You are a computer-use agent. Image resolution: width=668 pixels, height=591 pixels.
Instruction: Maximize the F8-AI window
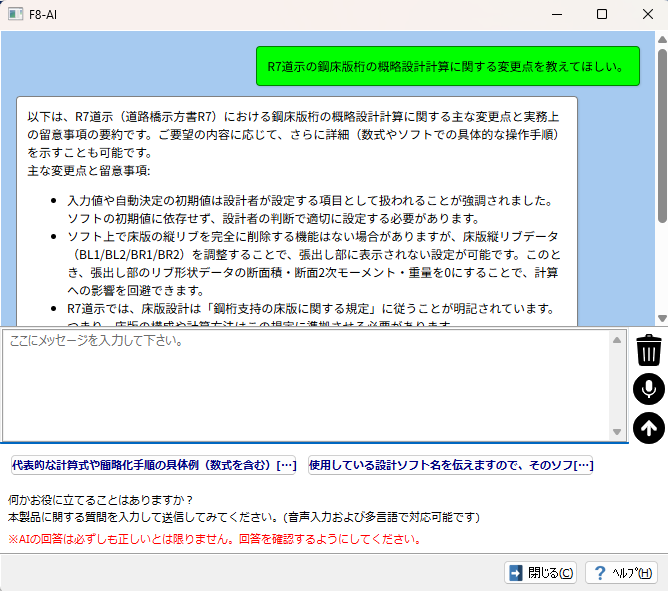tap(602, 14)
